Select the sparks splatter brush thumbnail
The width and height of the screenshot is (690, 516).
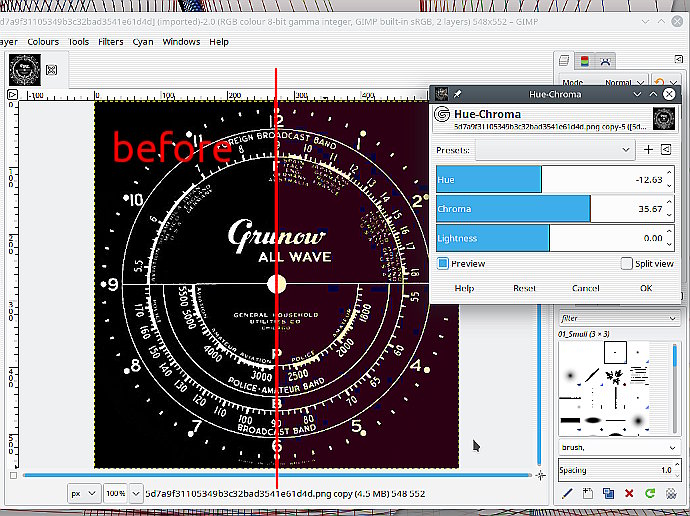point(615,376)
